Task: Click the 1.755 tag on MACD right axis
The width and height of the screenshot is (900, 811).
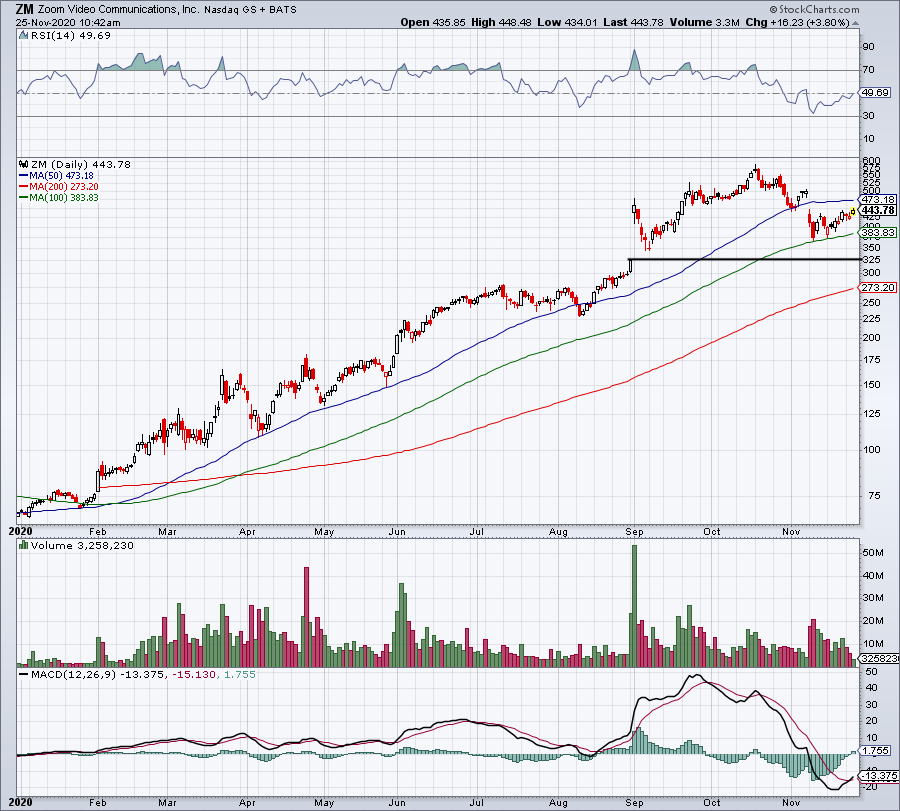Action: [x=875, y=751]
